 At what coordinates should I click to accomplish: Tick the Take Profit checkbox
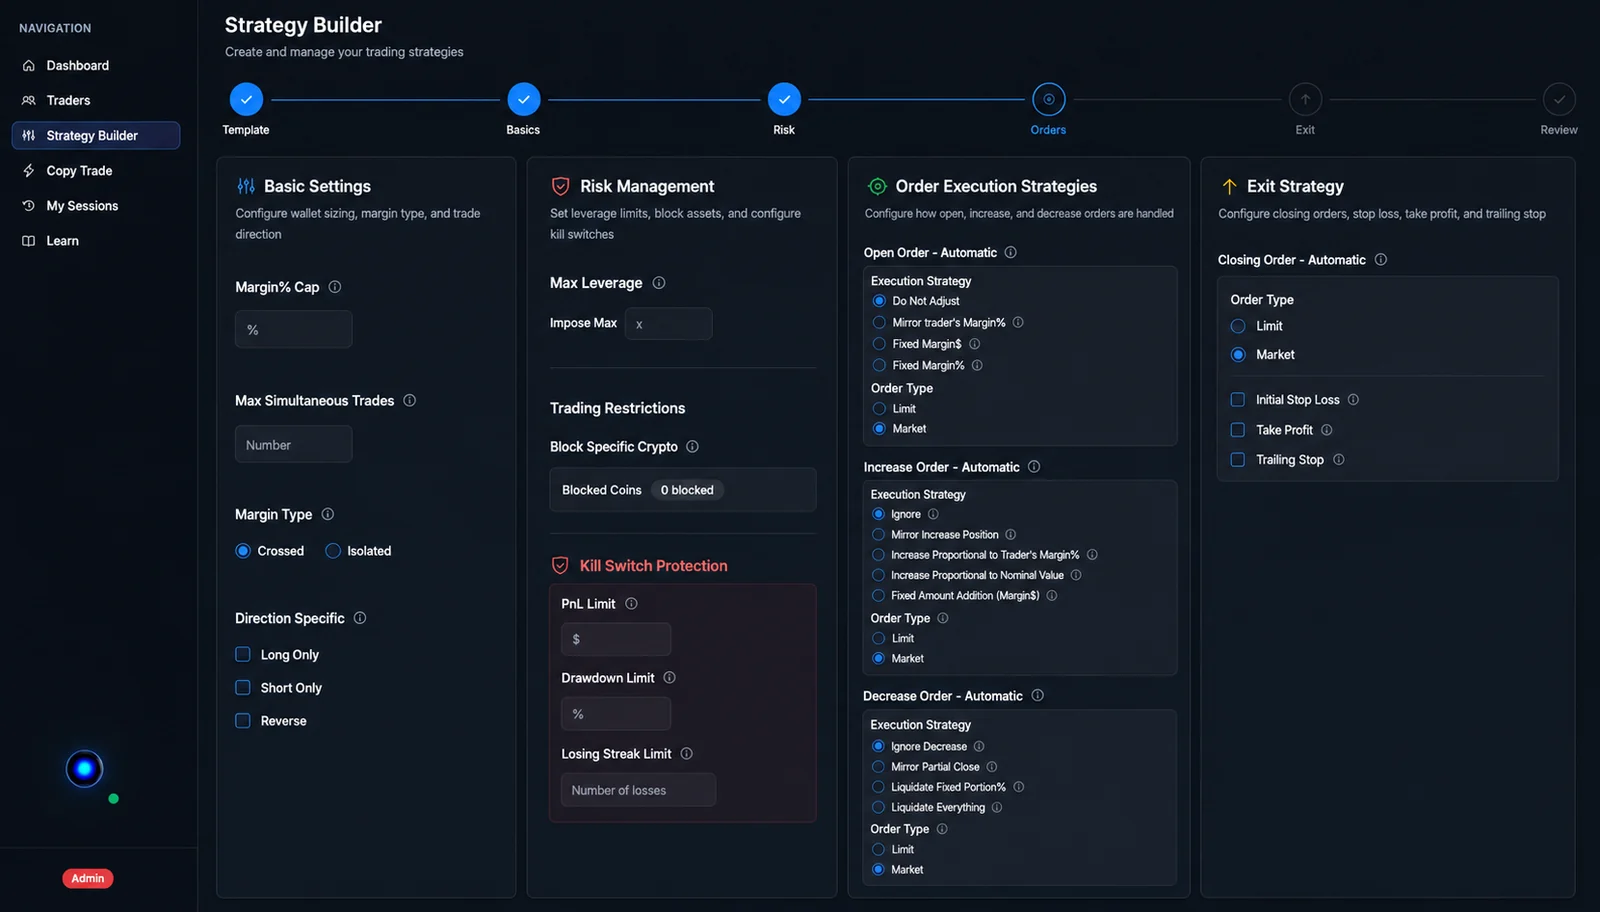(1238, 430)
